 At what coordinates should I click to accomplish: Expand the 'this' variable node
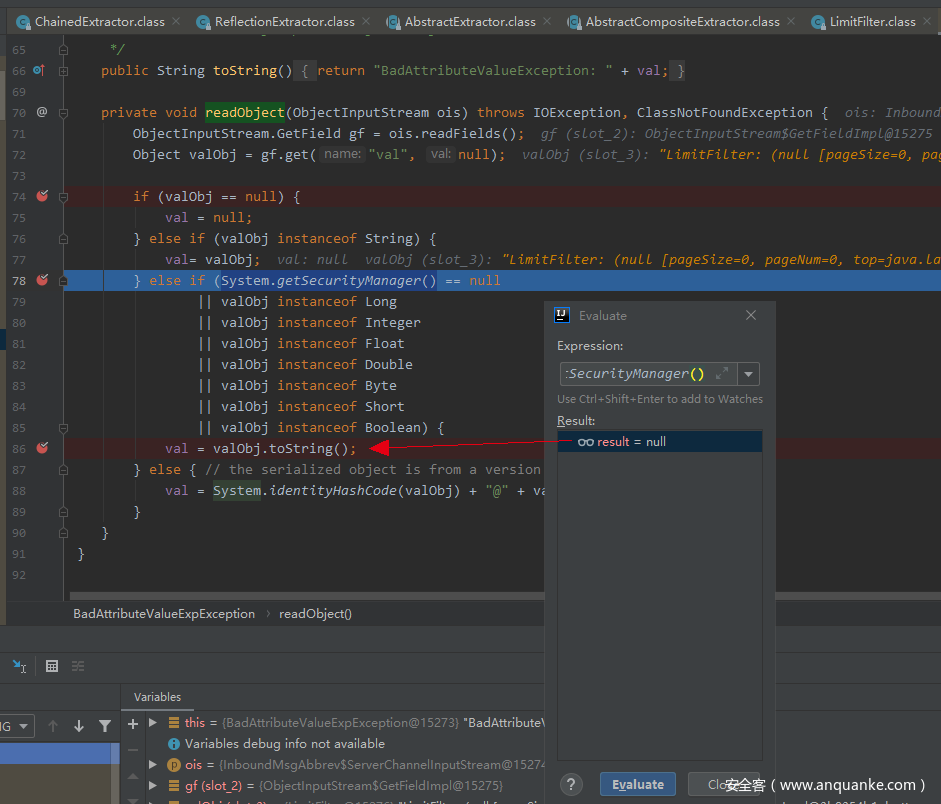pos(153,723)
